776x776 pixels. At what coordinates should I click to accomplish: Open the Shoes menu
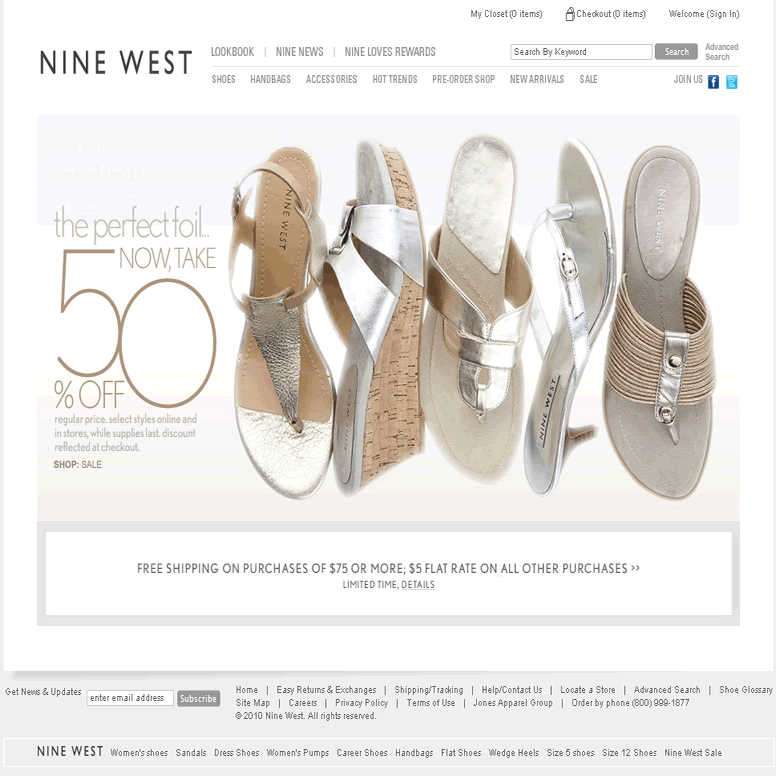(x=223, y=79)
